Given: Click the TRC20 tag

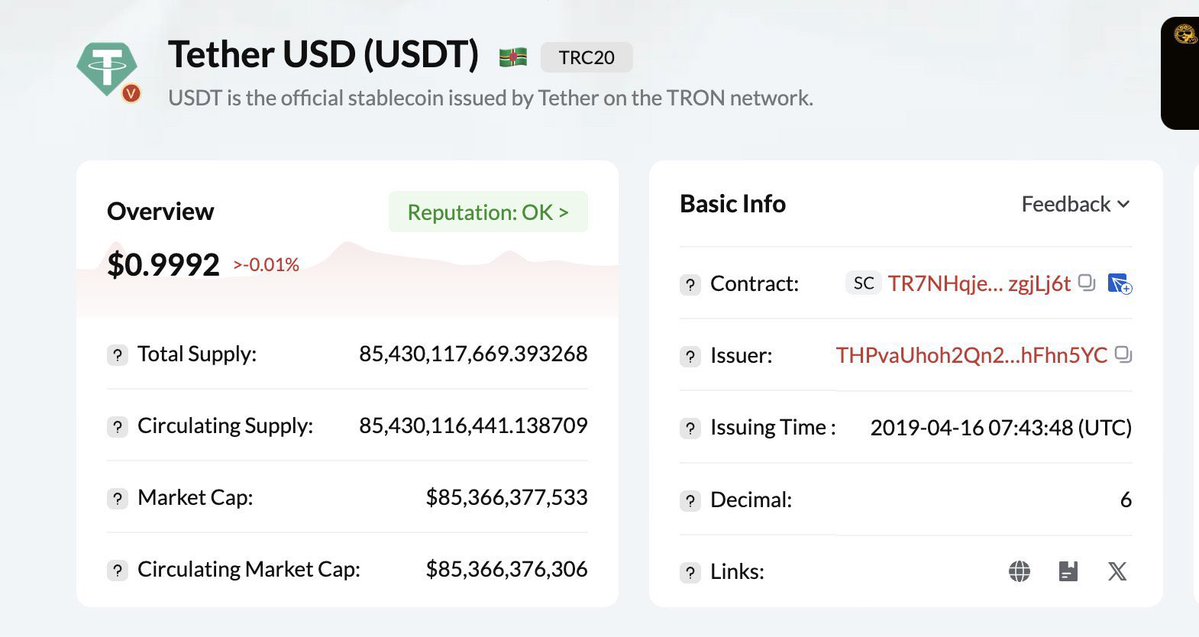Looking at the screenshot, I should coord(586,57).
